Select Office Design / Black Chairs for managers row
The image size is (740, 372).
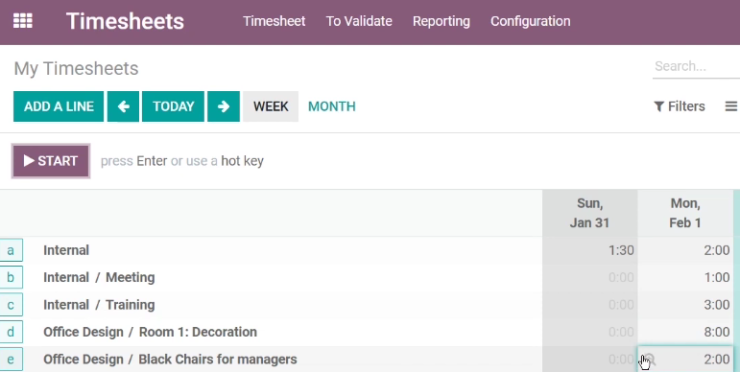pos(170,359)
